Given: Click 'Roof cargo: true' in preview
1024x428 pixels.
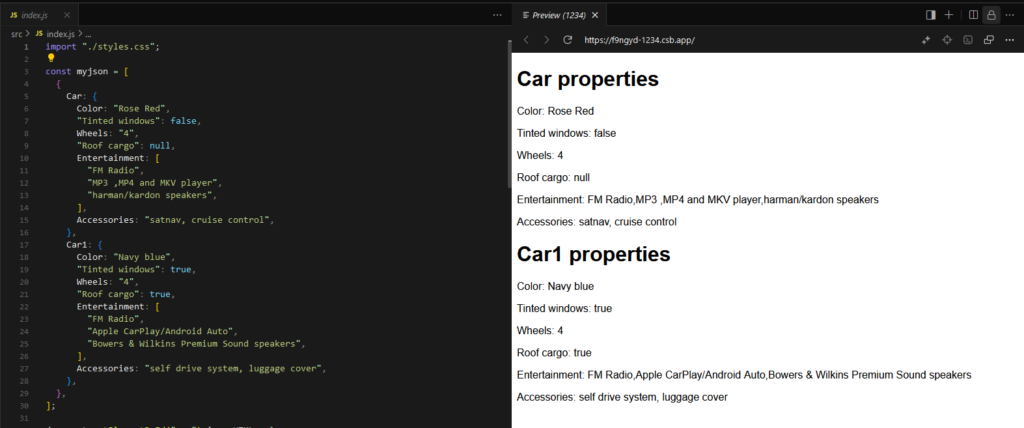Looking at the screenshot, I should tap(554, 353).
